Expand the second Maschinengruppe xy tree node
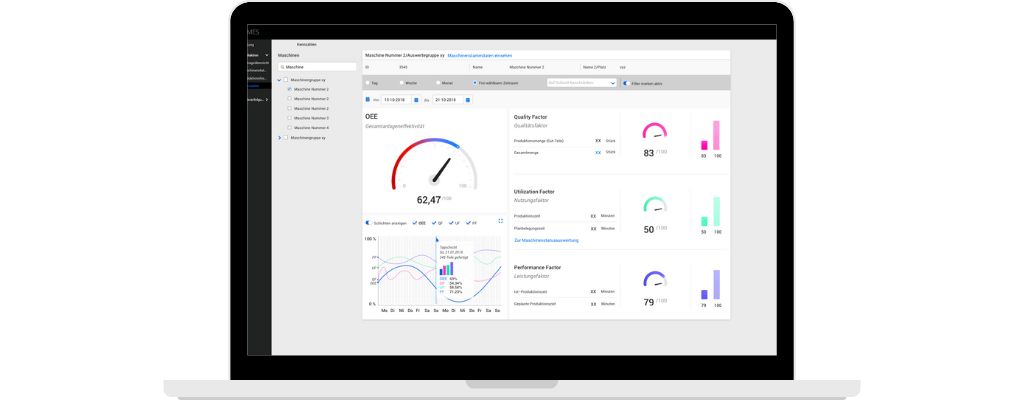The height and width of the screenshot is (400, 1024). point(279,137)
